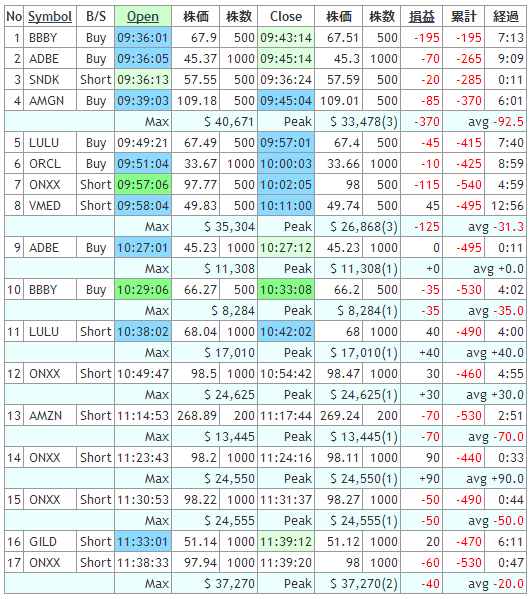
Task: Click VMED symbol in row 8
Action: pyautogui.click(x=45, y=206)
